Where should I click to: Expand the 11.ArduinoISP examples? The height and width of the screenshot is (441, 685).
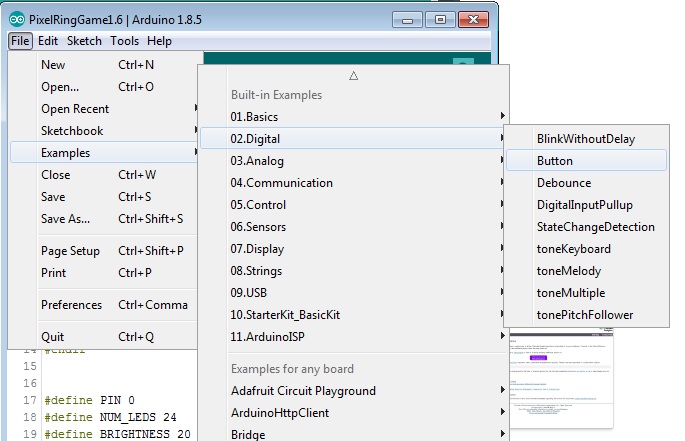point(353,337)
